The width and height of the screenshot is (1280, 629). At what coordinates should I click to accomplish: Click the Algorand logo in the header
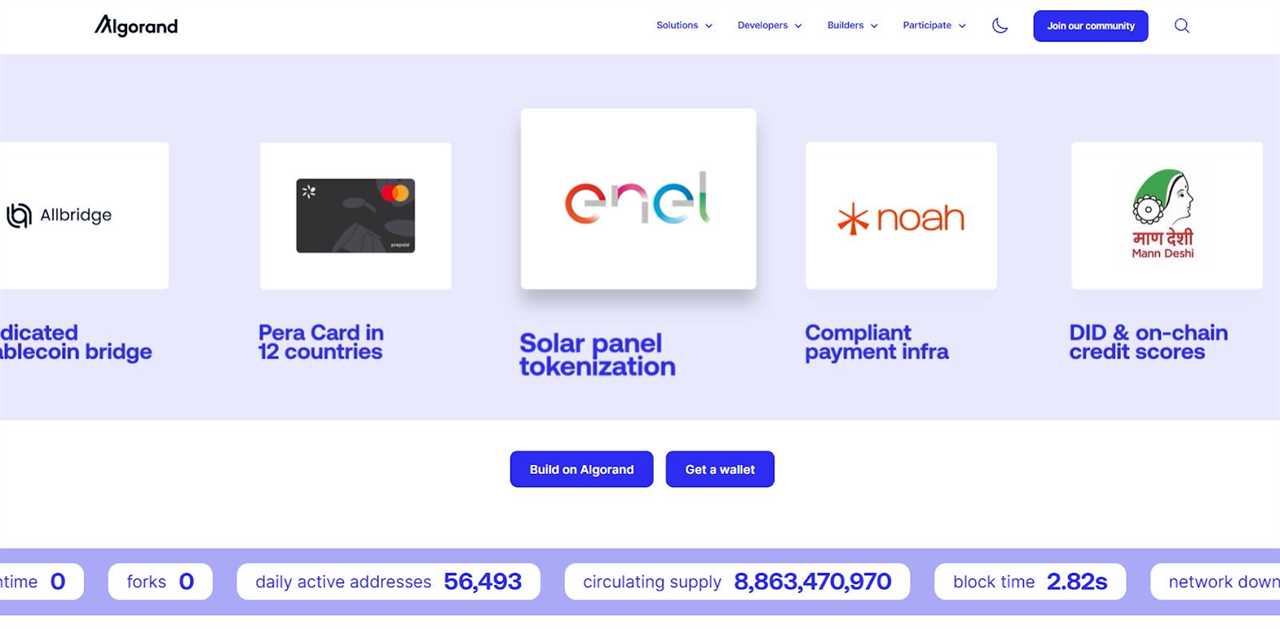click(136, 25)
